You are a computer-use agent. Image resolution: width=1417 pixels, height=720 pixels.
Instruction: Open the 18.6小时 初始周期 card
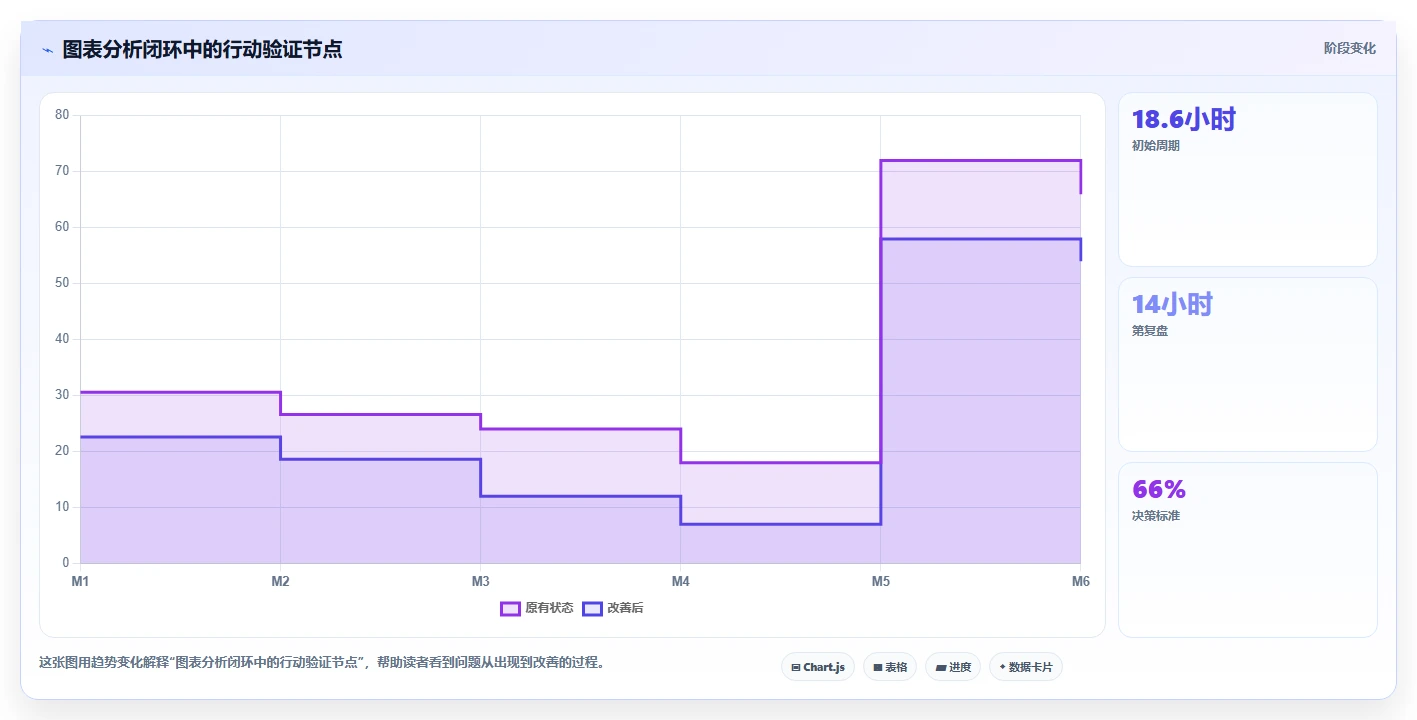(1247, 179)
